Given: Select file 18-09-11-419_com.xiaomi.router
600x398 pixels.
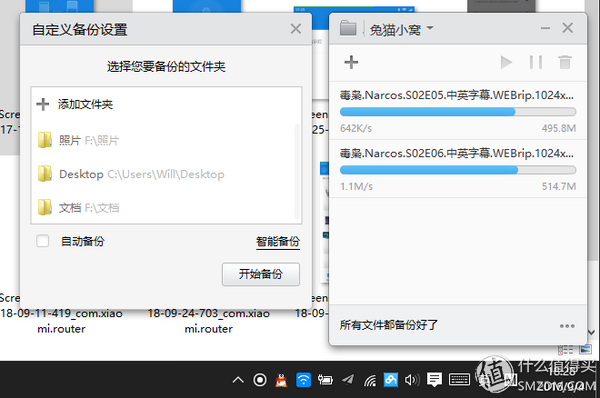Looking at the screenshot, I should 62,321.
